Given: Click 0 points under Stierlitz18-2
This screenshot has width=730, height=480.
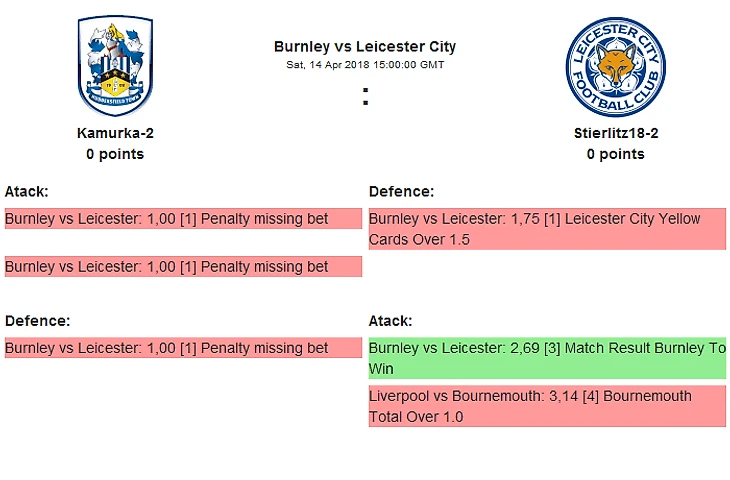Looking at the screenshot, I should 615,154.
